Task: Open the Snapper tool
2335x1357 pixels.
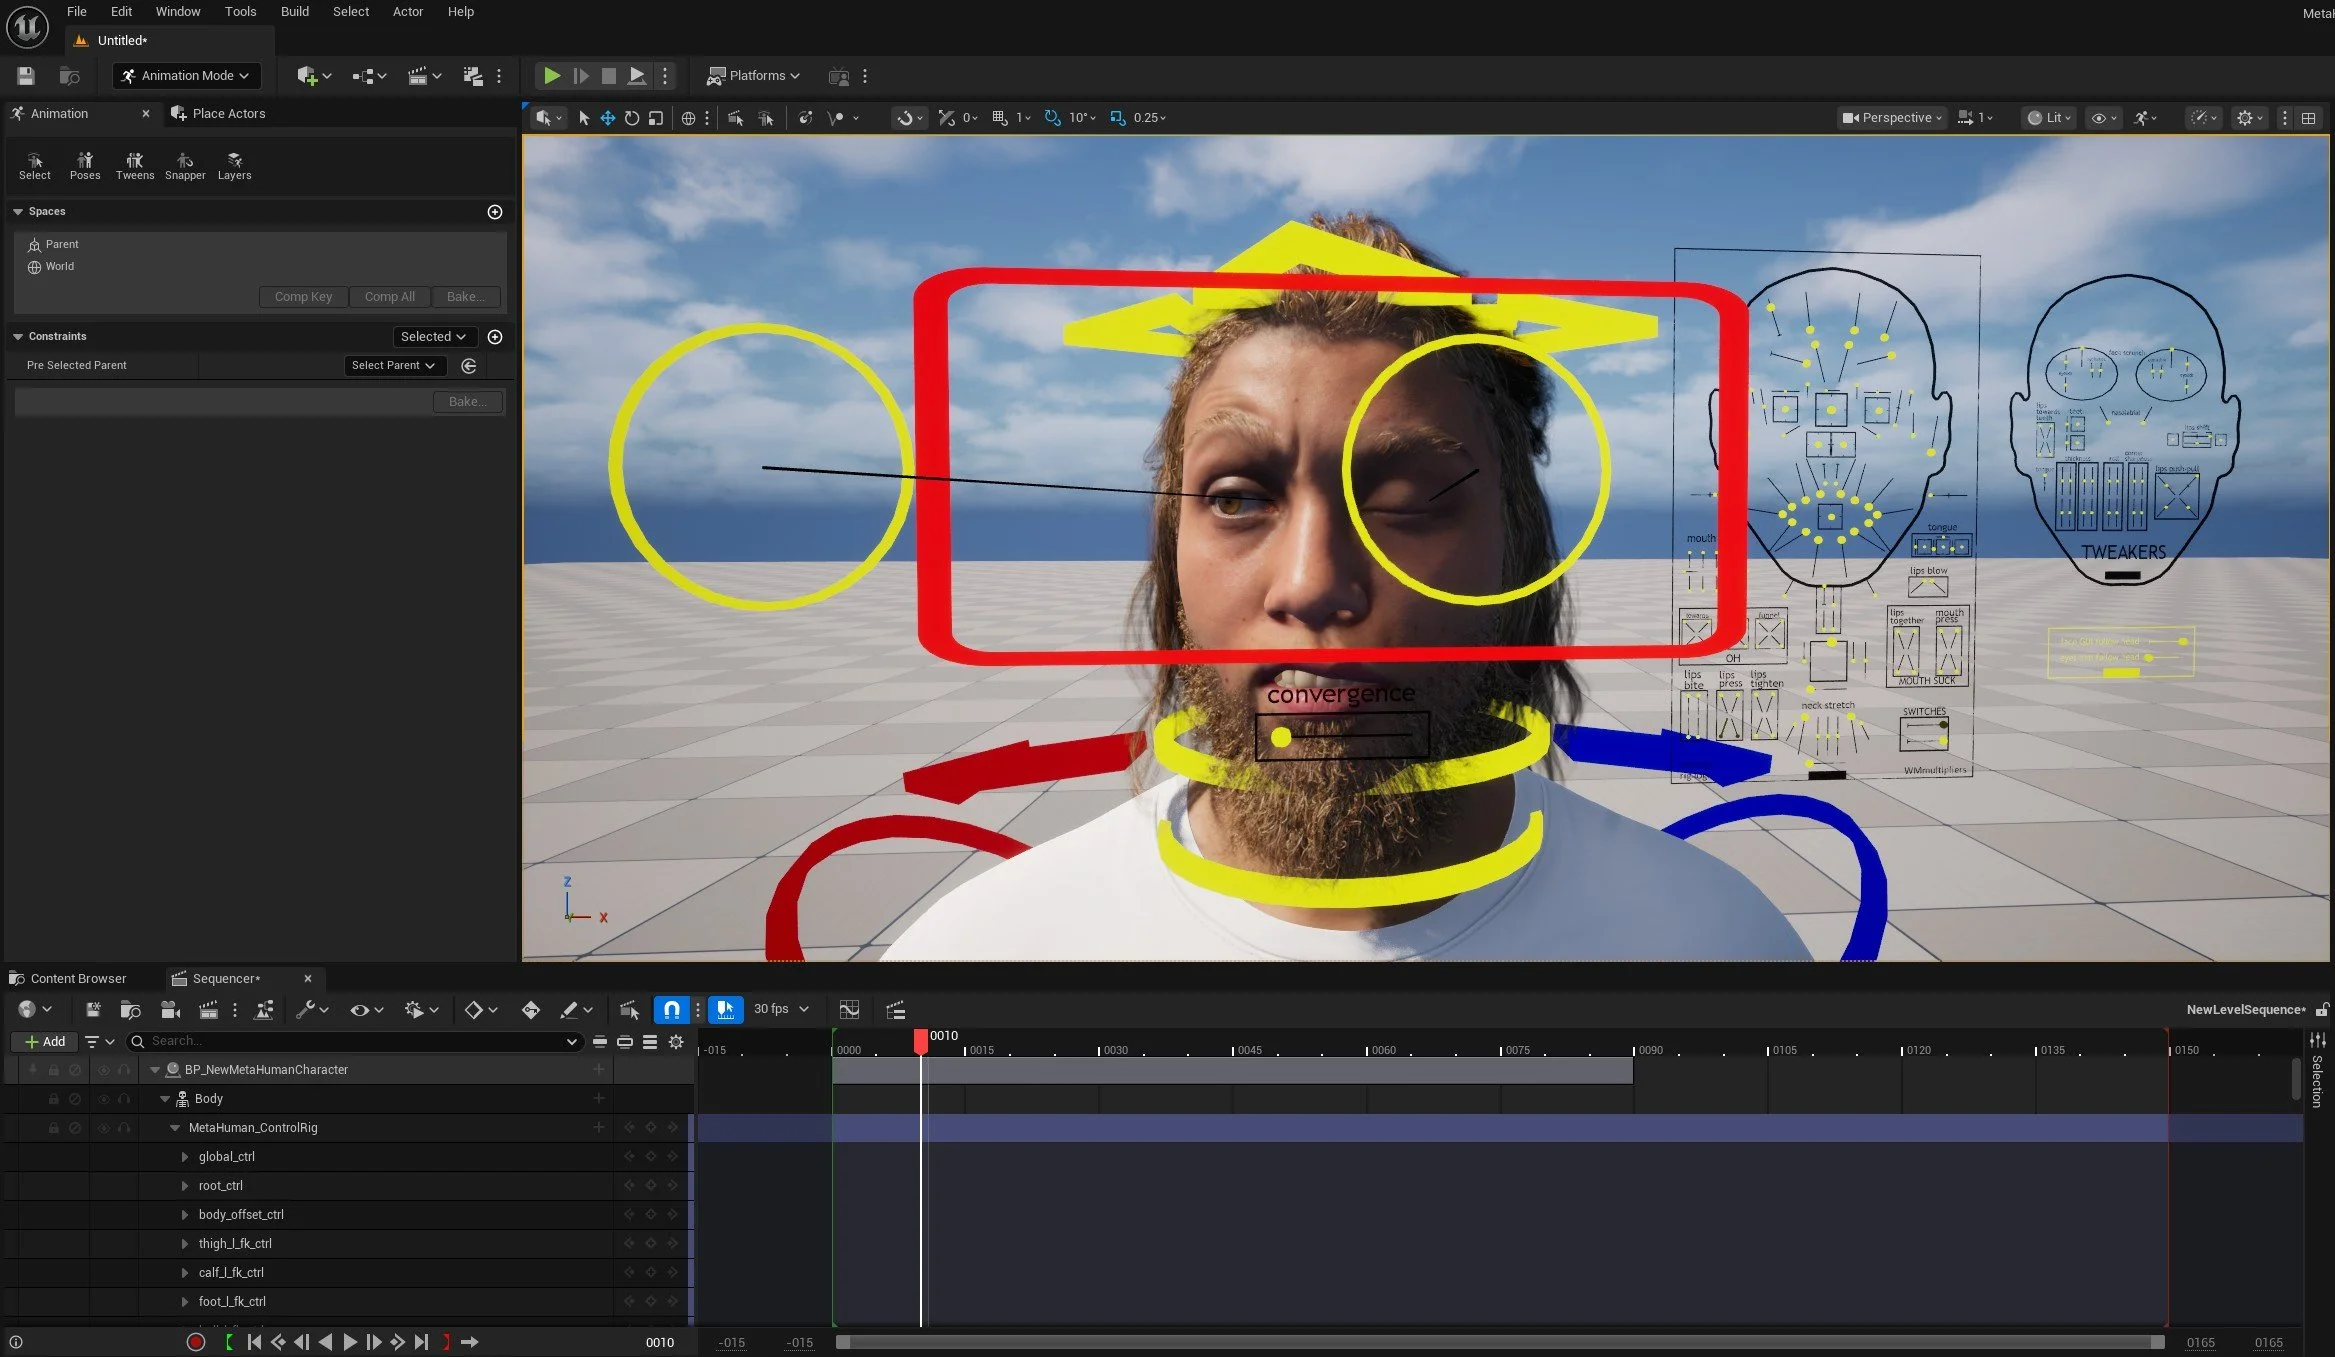Action: [185, 165]
